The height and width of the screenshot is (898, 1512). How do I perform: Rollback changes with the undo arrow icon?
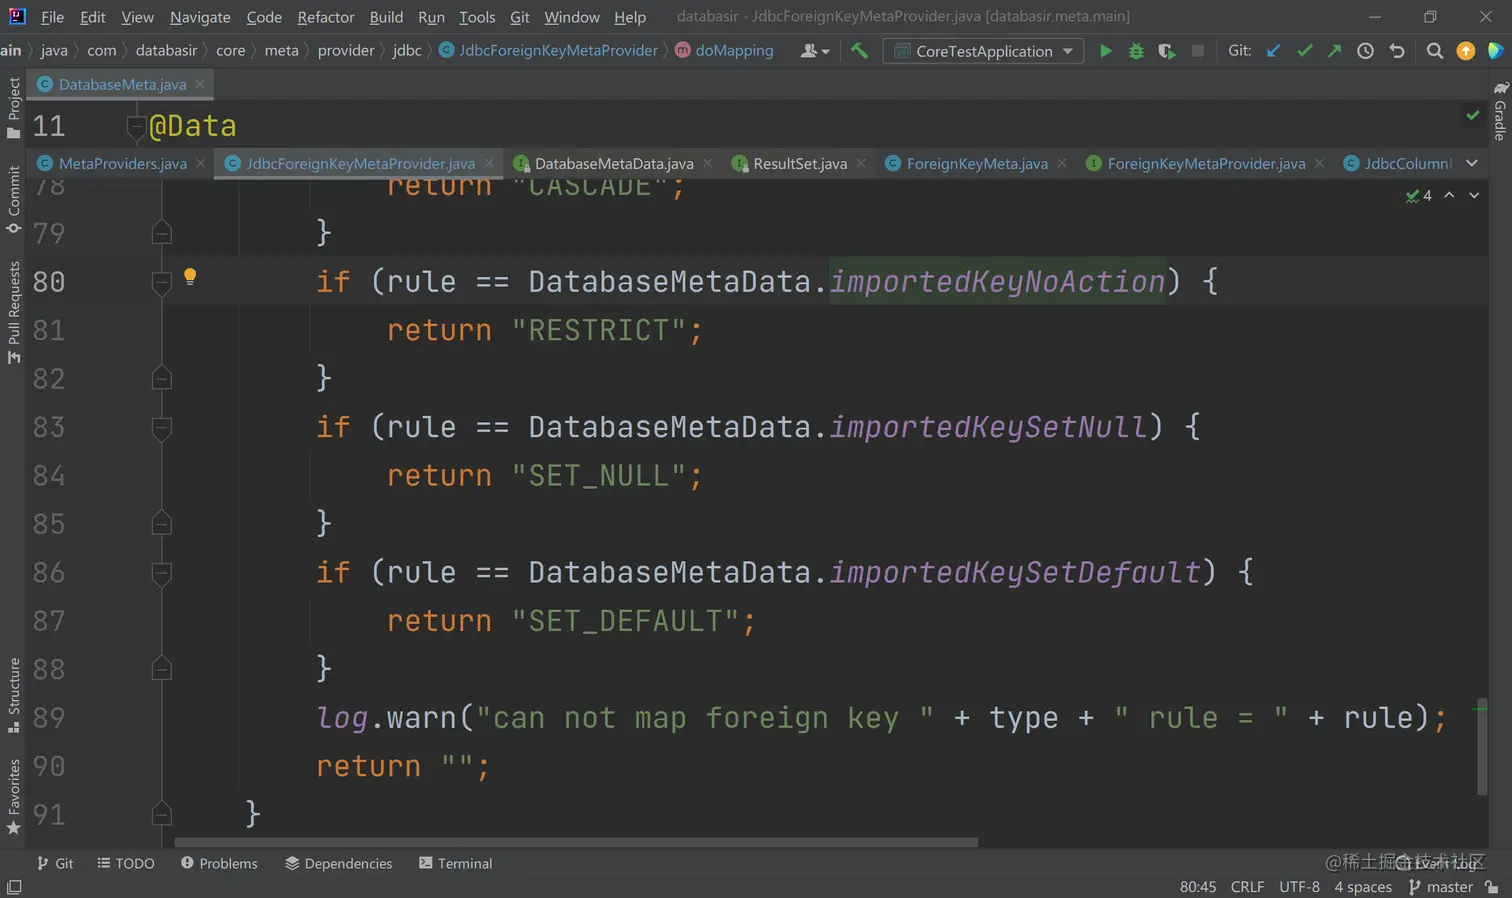pyautogui.click(x=1397, y=50)
